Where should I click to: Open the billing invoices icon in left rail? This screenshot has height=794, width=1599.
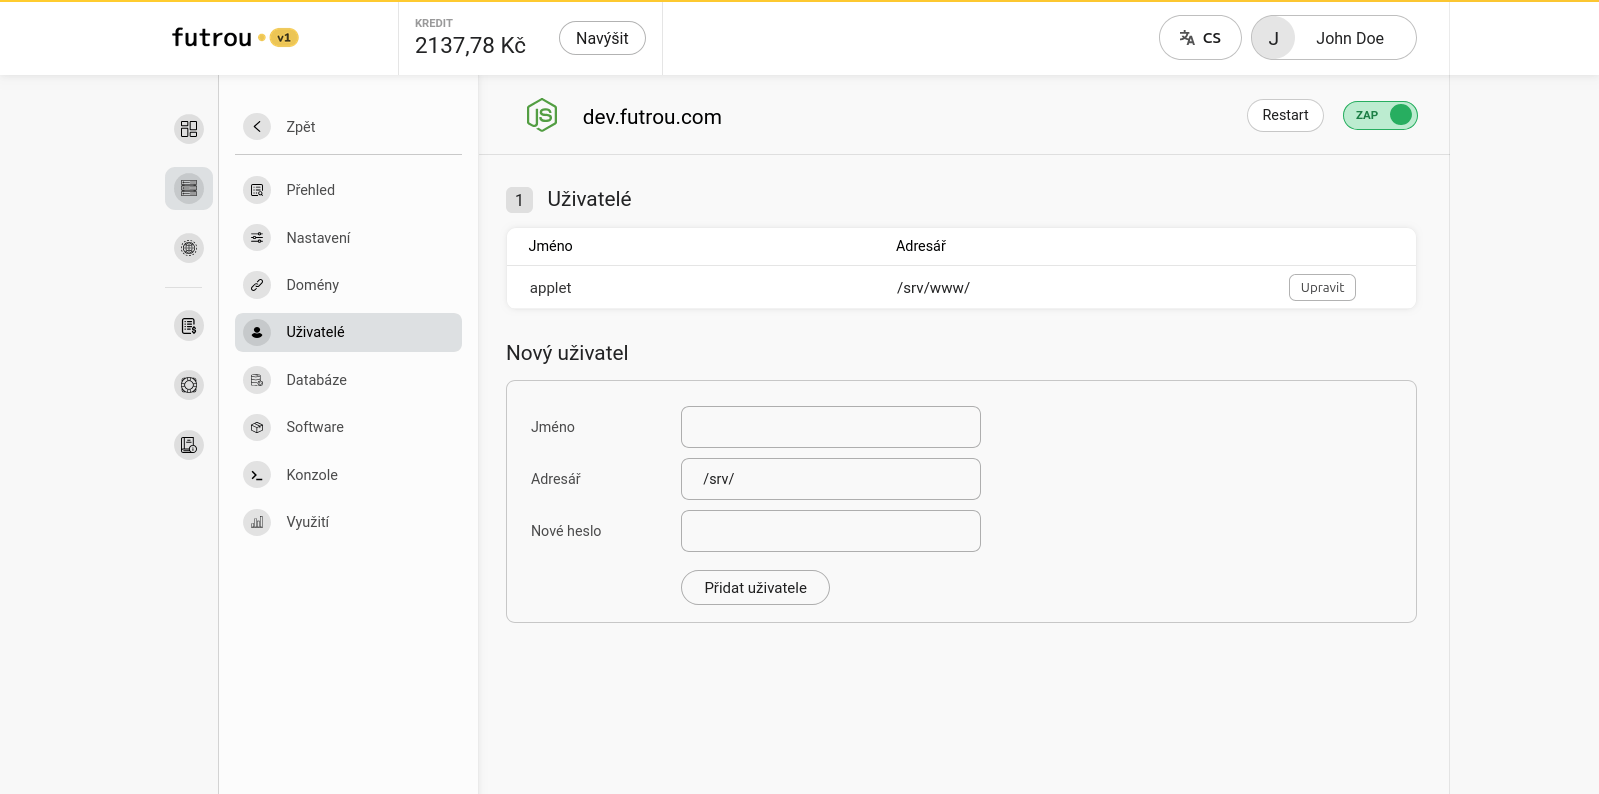pos(189,326)
